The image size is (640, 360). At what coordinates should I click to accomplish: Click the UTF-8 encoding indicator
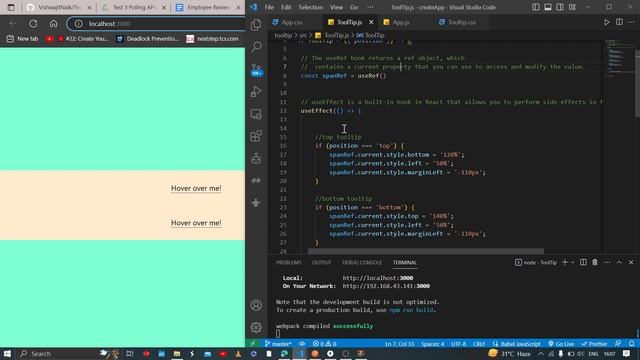coord(458,344)
